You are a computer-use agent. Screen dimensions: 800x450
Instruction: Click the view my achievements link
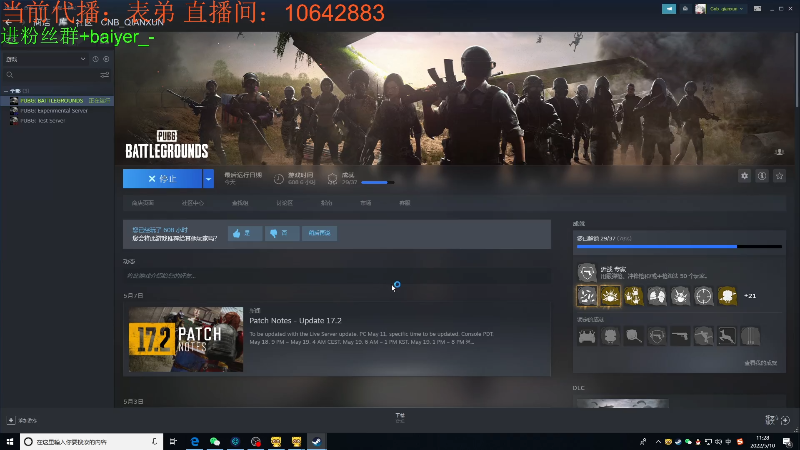761,363
